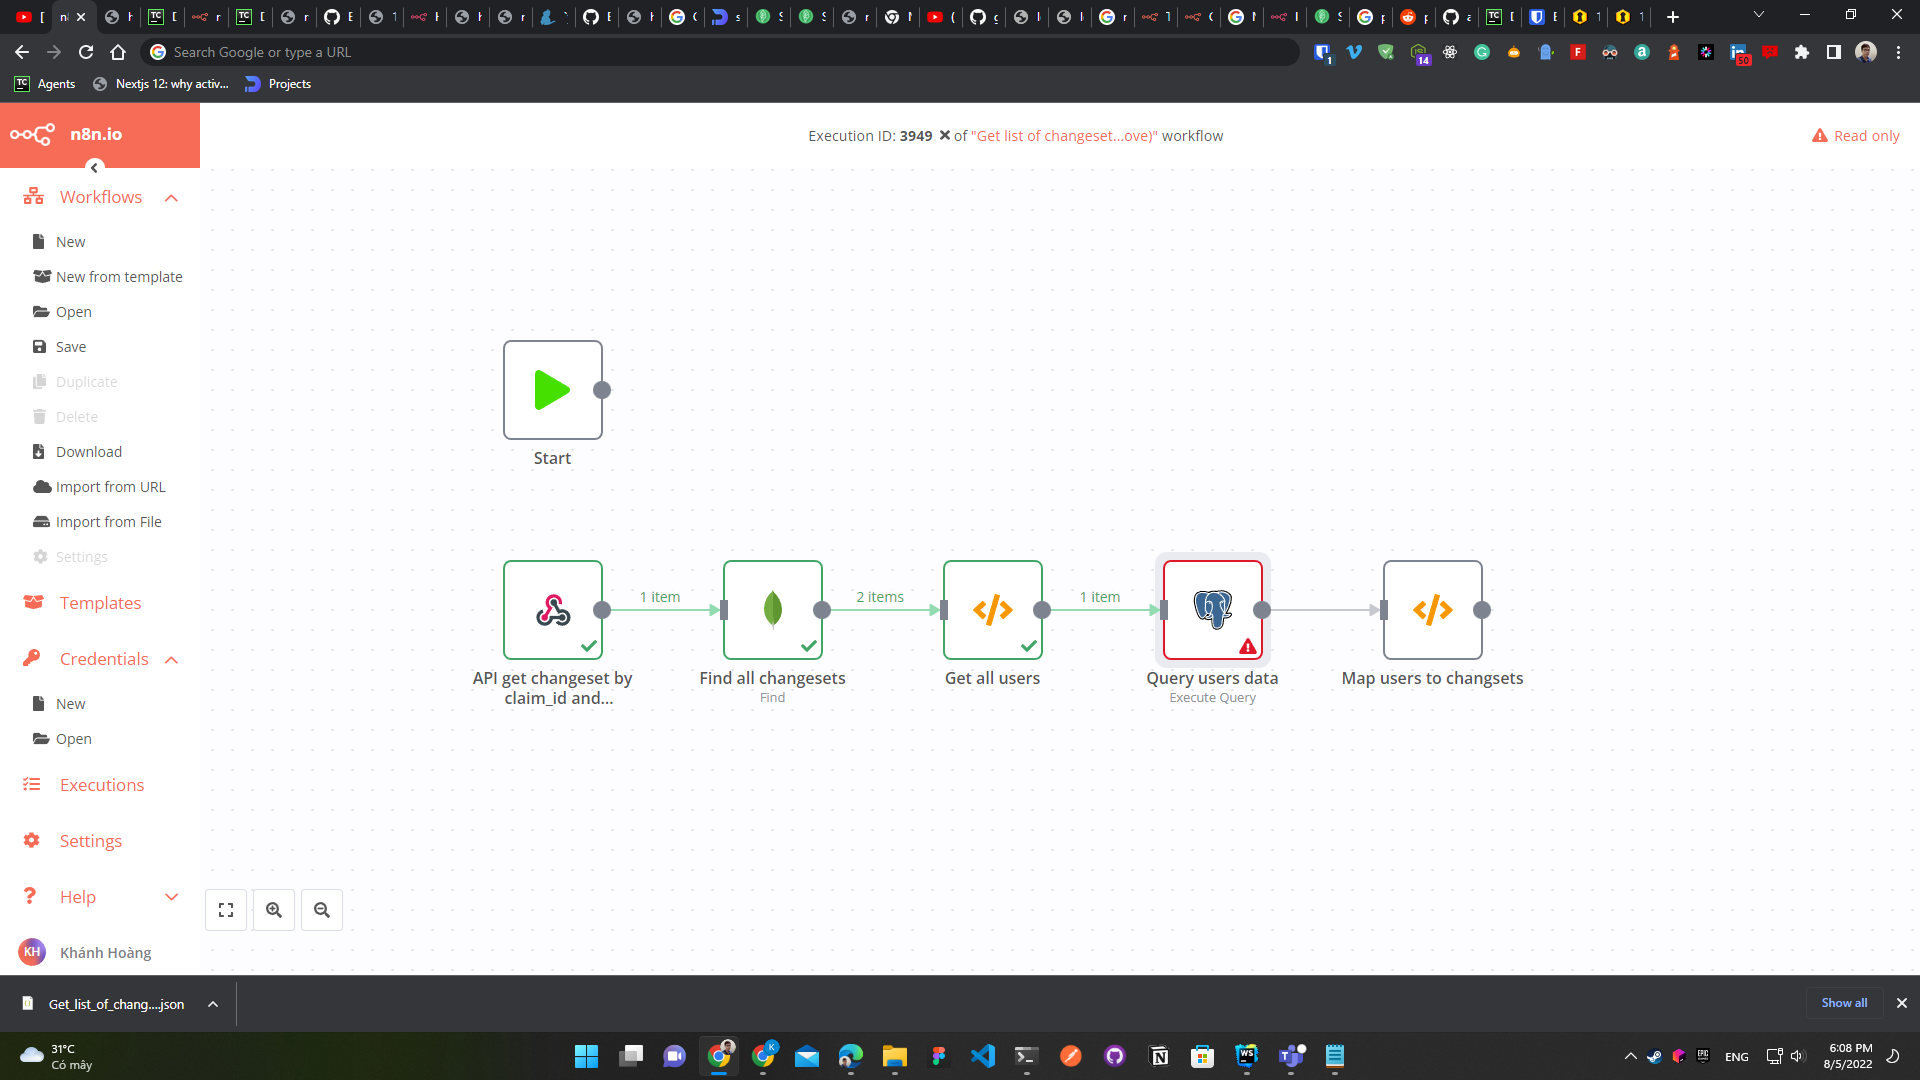
Task: Select the Get all users code node
Action: pyautogui.click(x=992, y=610)
